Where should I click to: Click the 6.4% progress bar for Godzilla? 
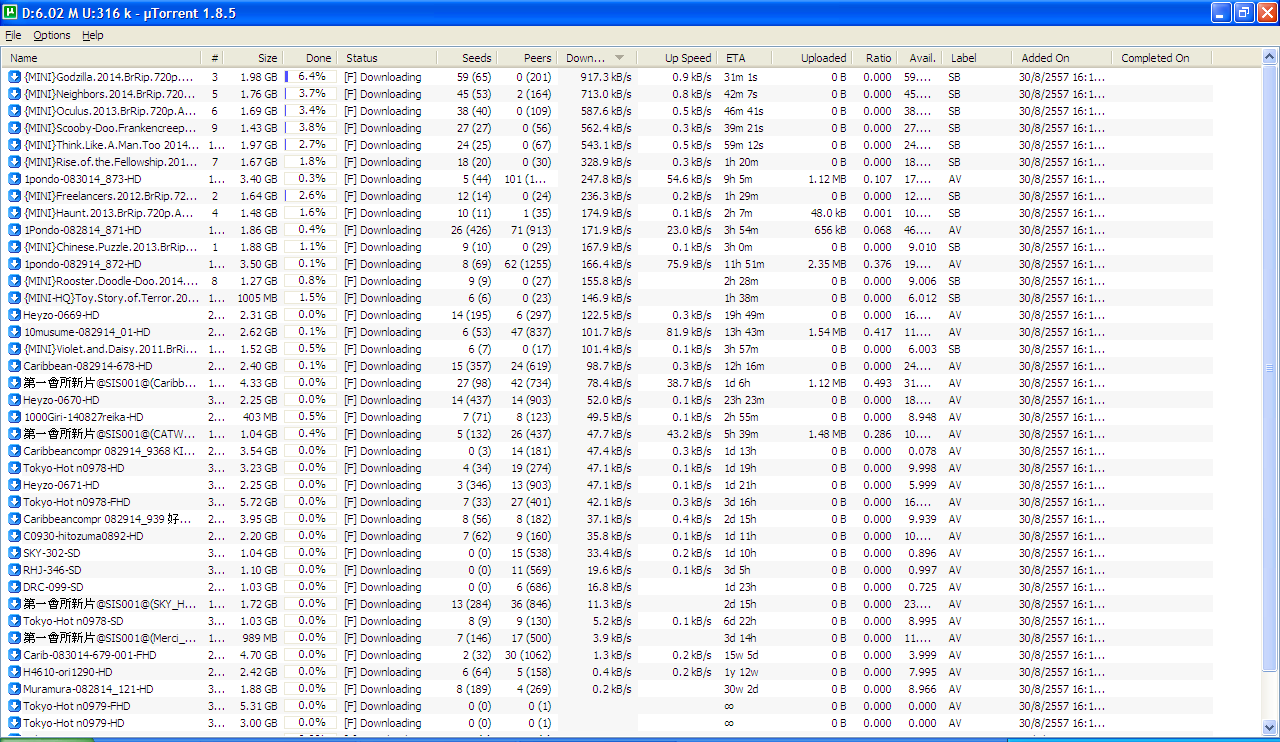(310, 77)
